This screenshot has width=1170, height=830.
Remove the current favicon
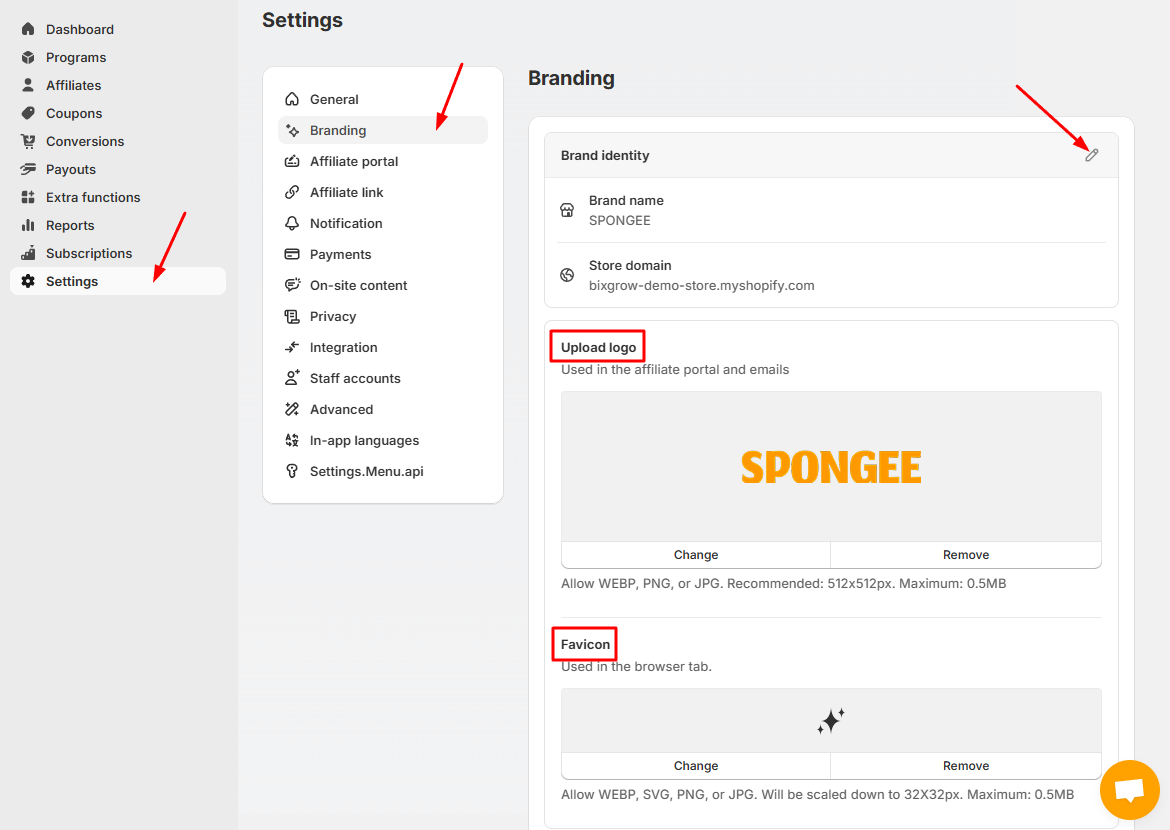pos(965,766)
